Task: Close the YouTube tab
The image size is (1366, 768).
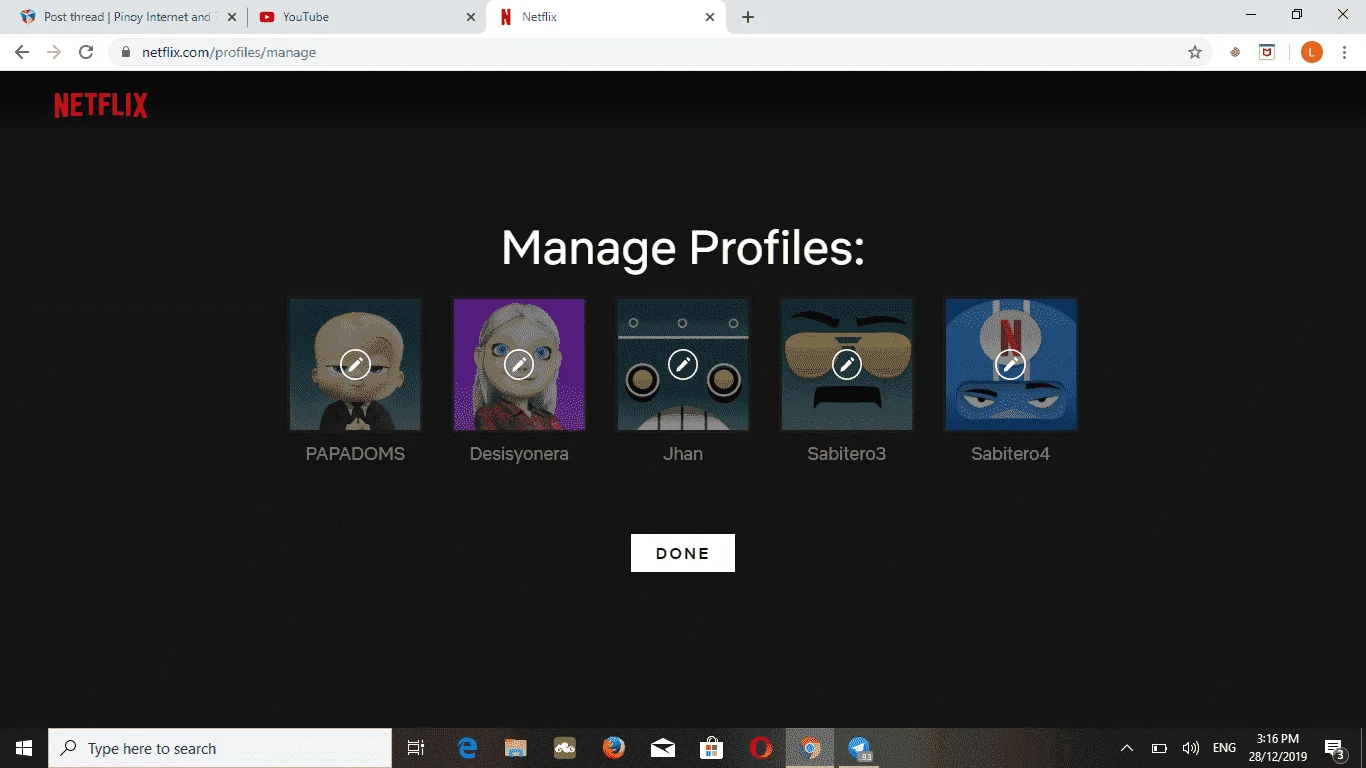Action: tap(471, 17)
